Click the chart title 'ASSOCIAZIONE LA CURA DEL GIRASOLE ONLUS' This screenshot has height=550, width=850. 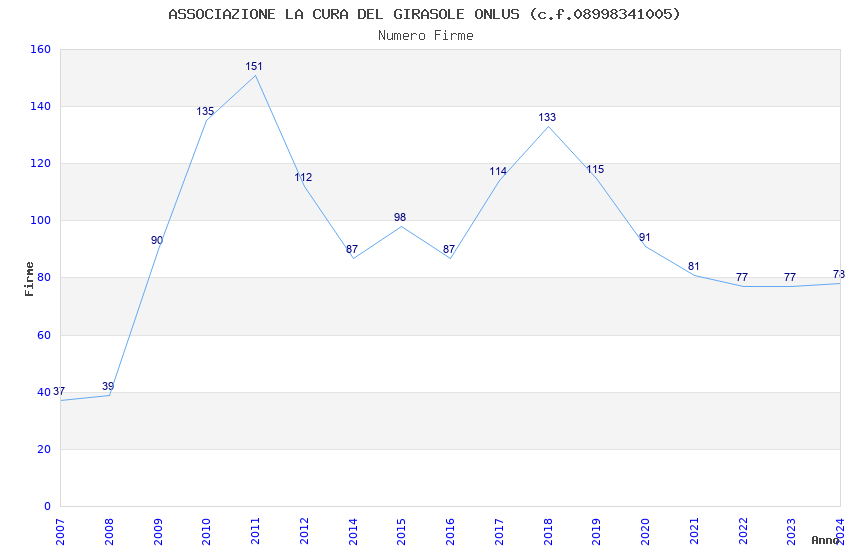coord(344,14)
